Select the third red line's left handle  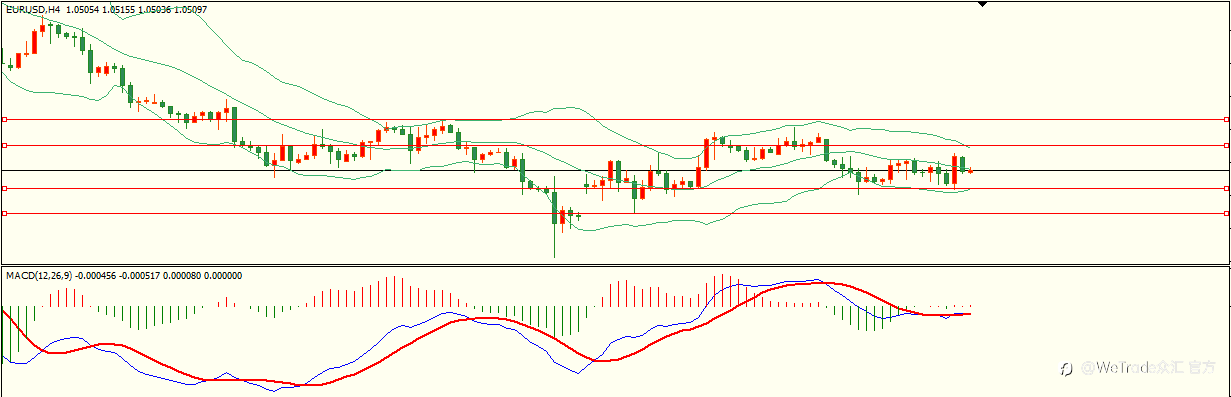[4, 188]
